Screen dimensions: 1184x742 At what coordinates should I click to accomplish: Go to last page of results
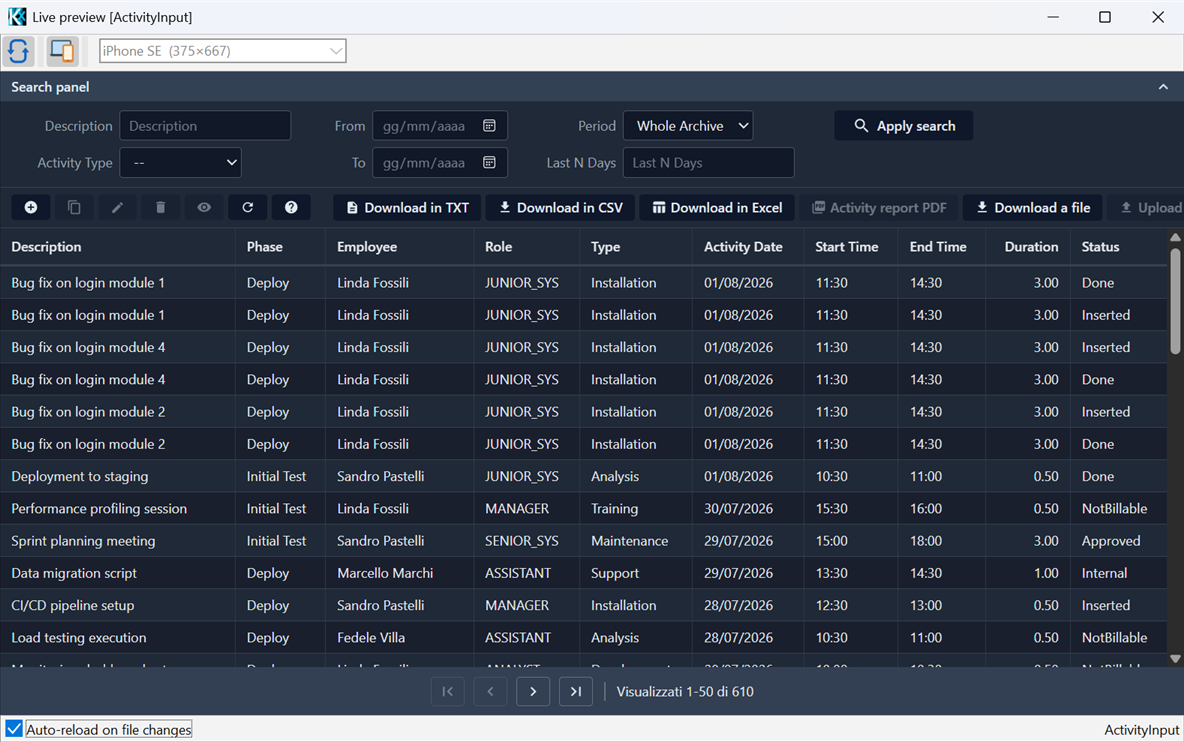[575, 691]
